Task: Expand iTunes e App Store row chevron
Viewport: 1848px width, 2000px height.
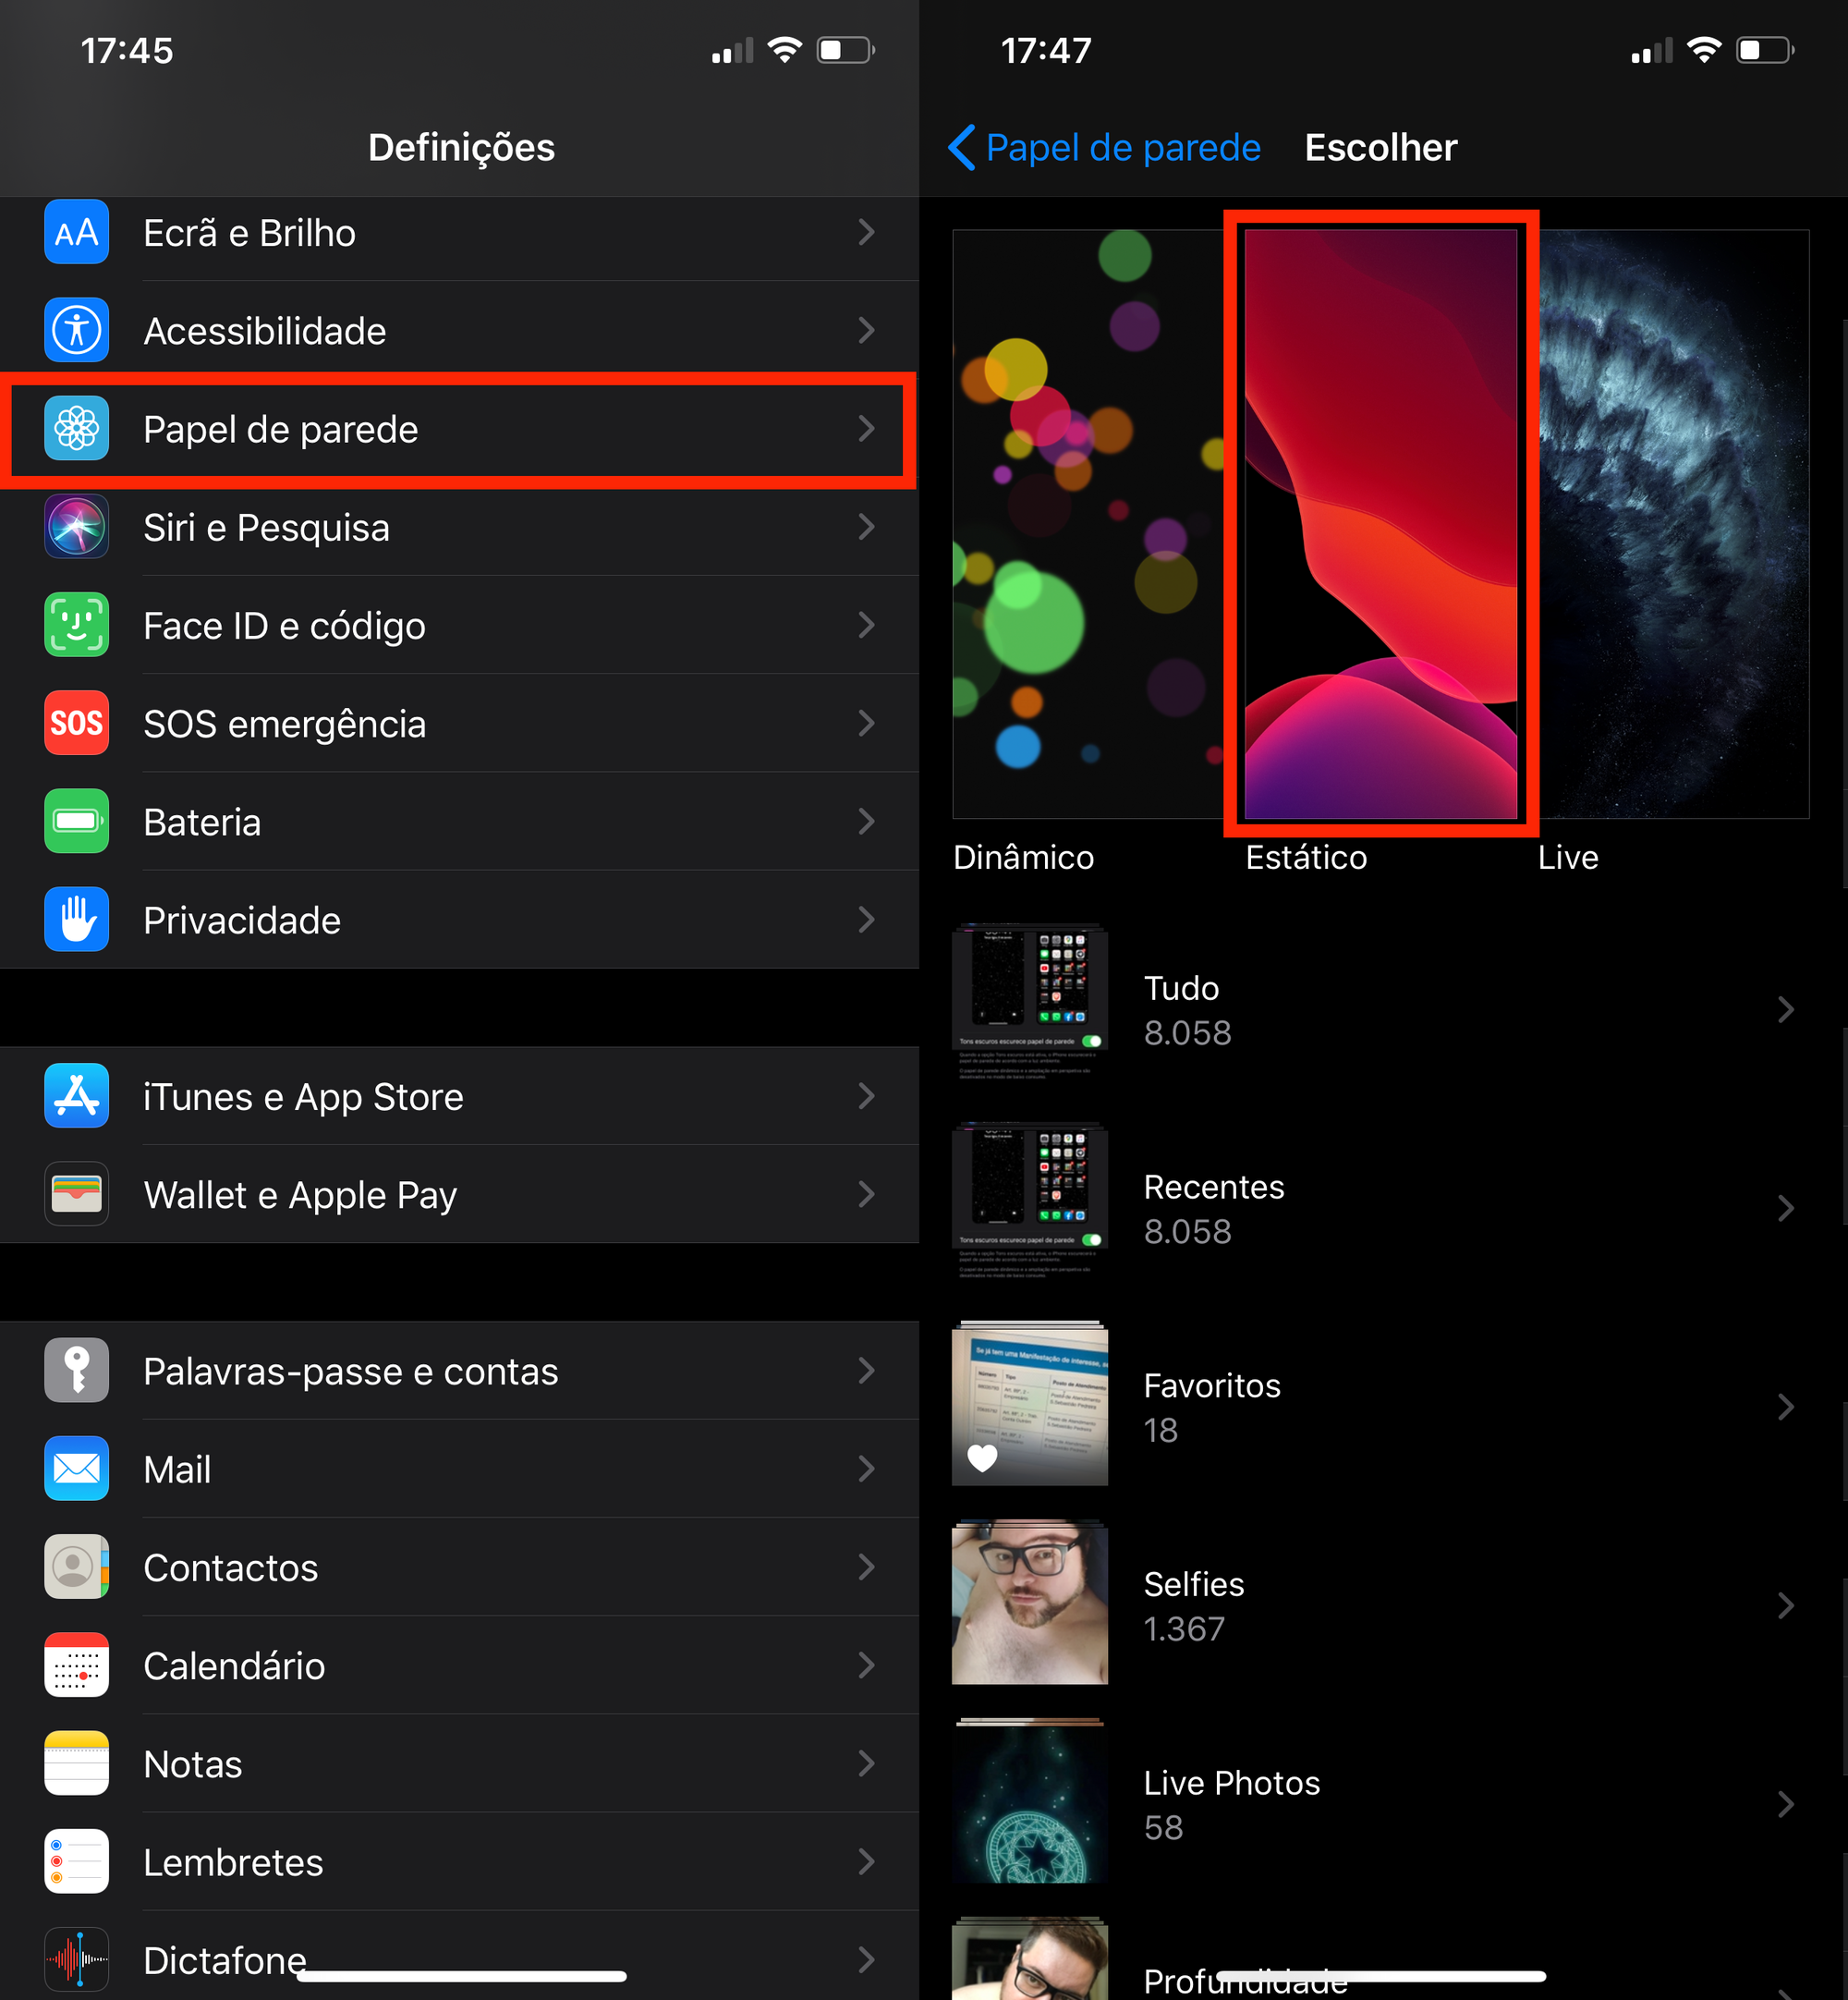Action: 867,1096
